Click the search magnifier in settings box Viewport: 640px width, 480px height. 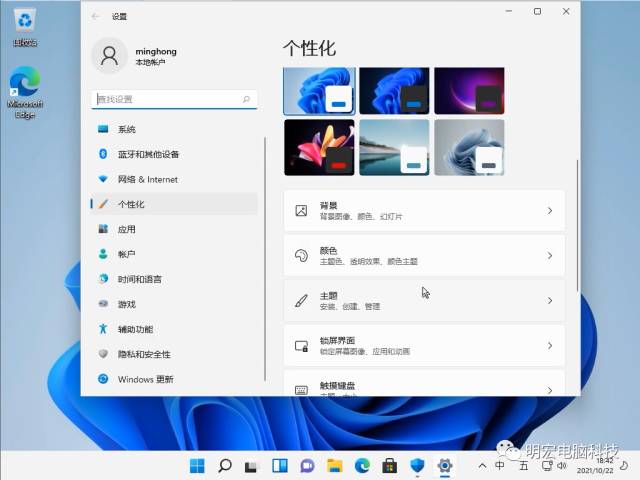tap(246, 99)
